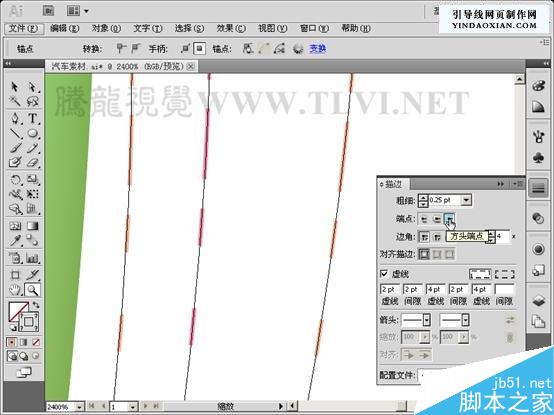Open the 编辑(E) menu
Image resolution: width=554 pixels, height=415 pixels.
pyautogui.click(x=65, y=29)
